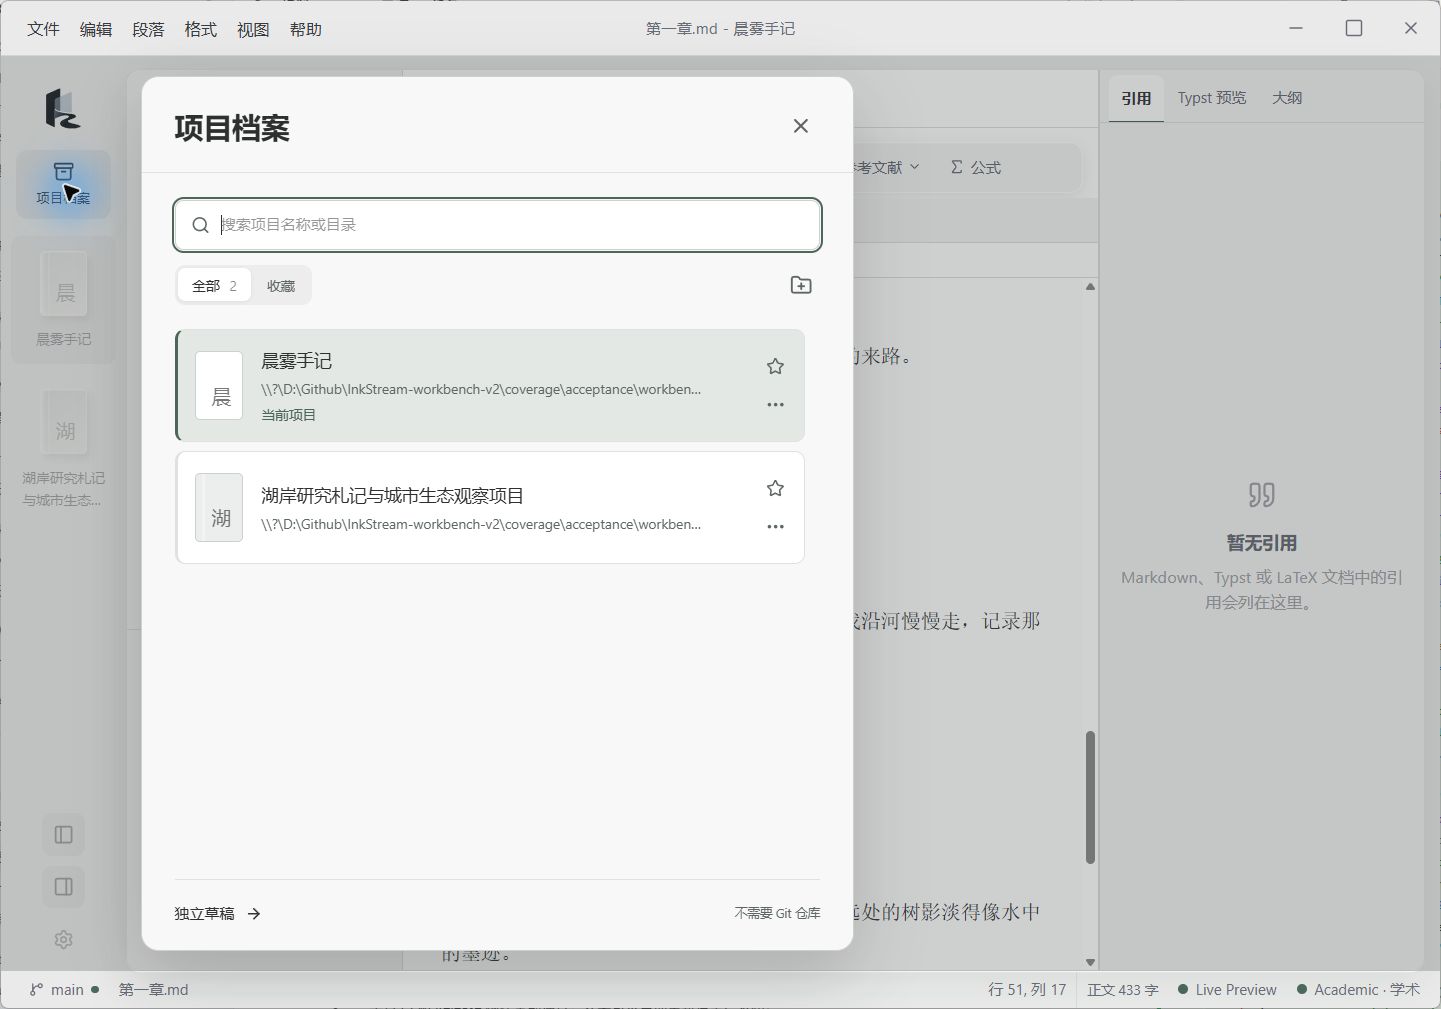Open settings via the gear icon
Image resolution: width=1441 pixels, height=1009 pixels.
[x=64, y=940]
